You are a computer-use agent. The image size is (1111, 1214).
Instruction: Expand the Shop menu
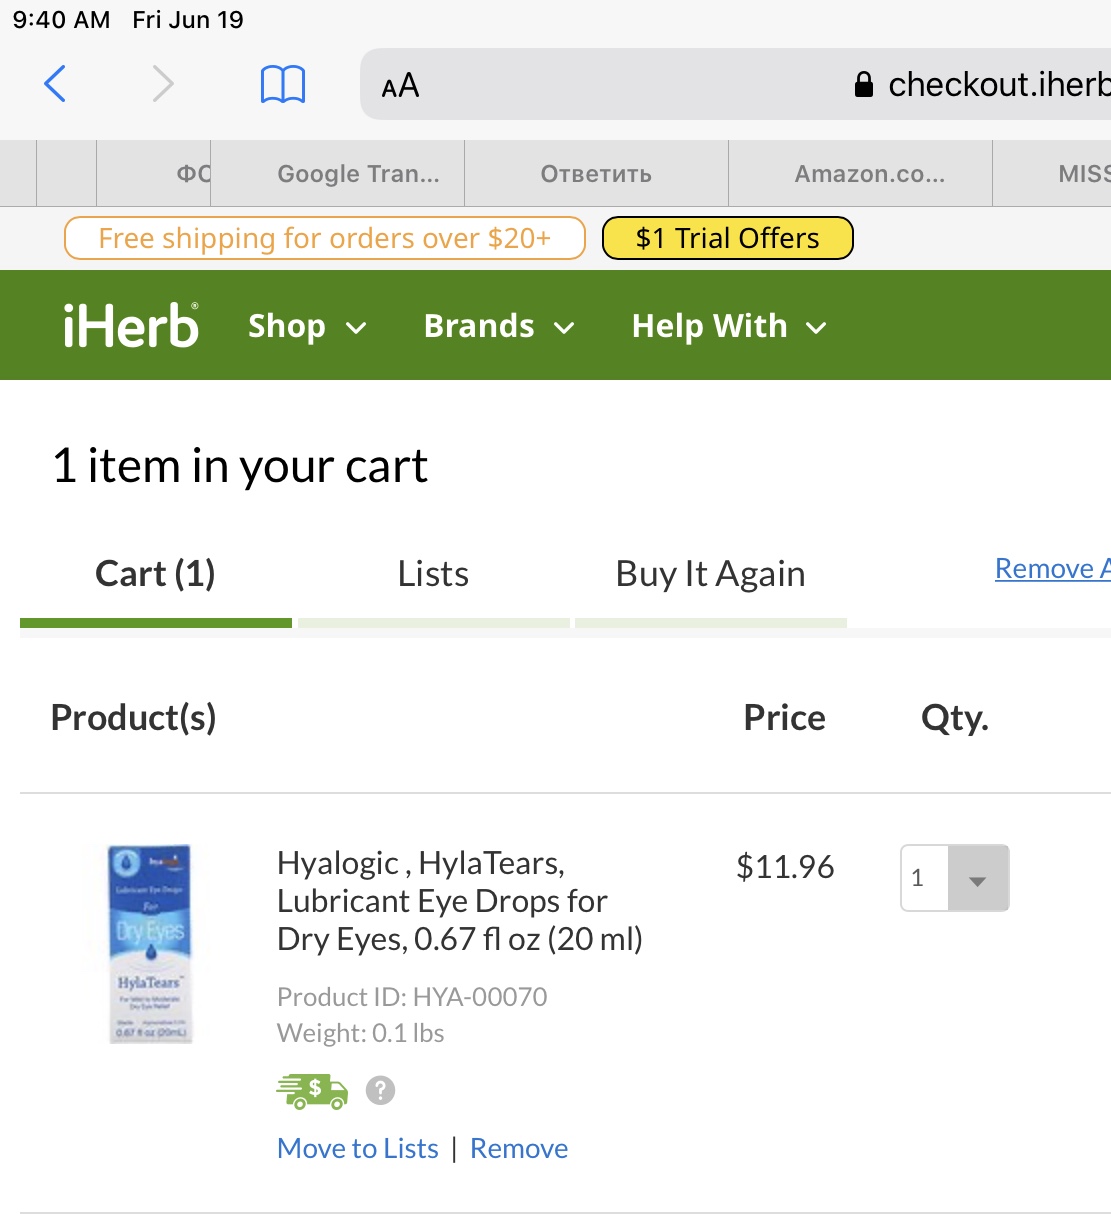[x=307, y=327]
